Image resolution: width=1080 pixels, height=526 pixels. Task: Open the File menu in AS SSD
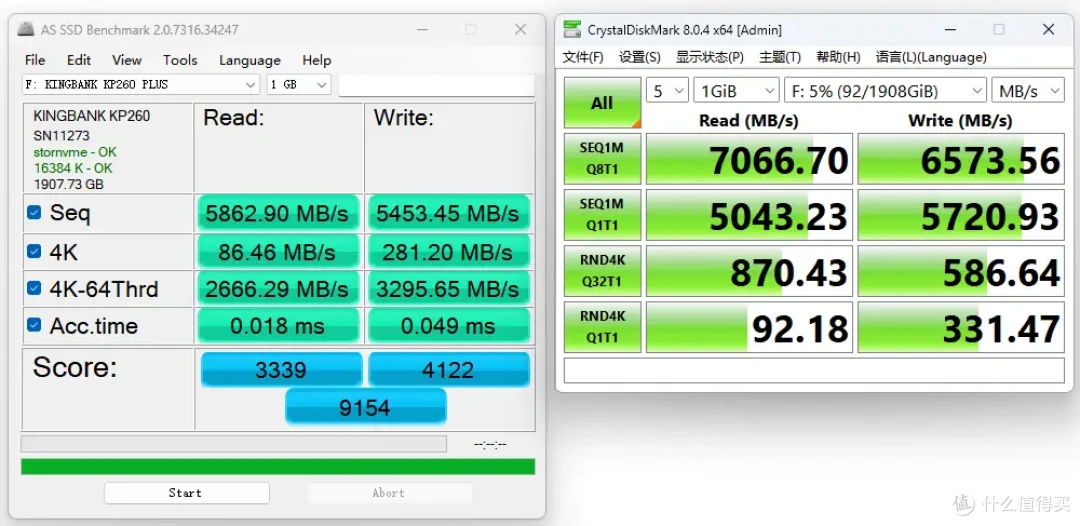pyautogui.click(x=35, y=60)
